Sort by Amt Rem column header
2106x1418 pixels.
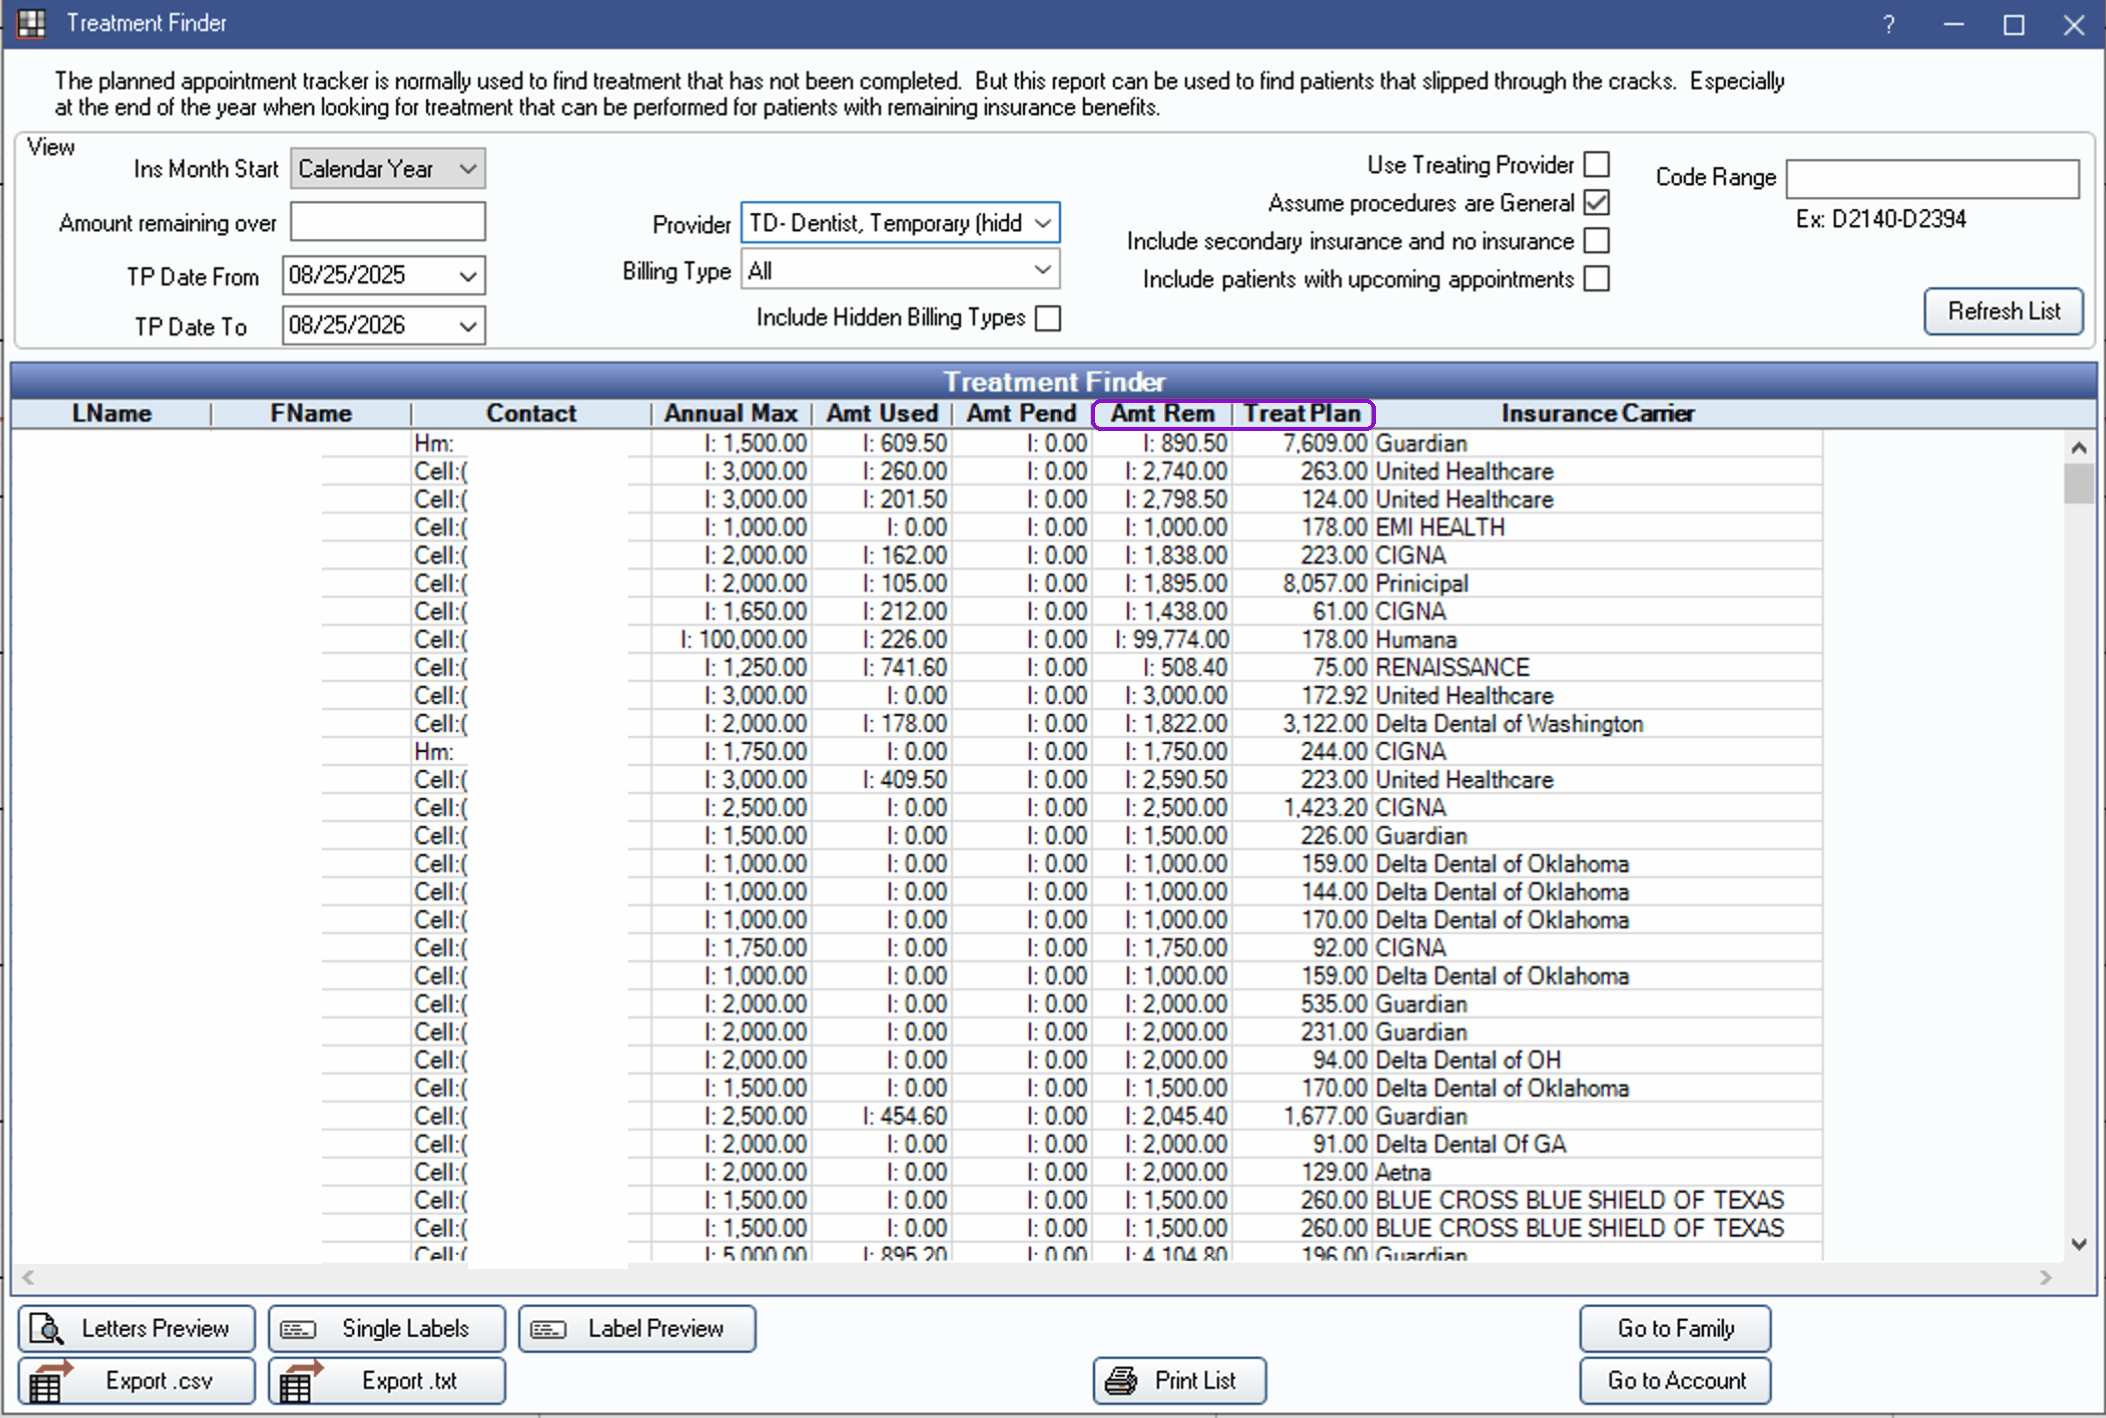(x=1162, y=414)
